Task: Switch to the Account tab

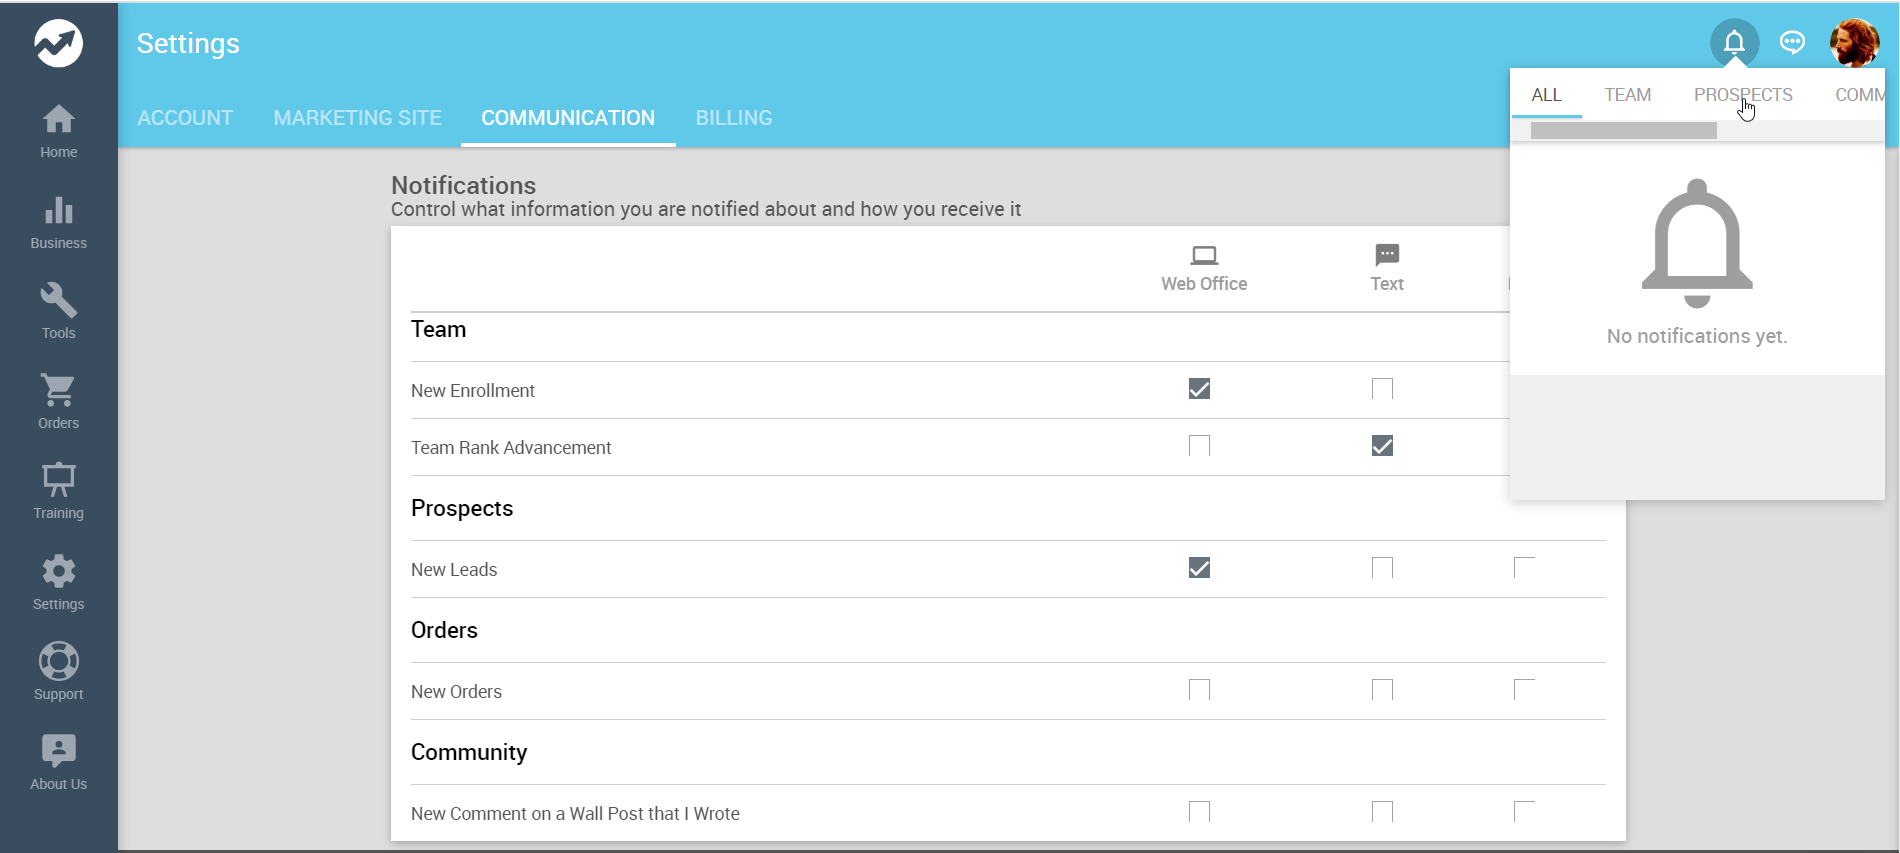Action: point(185,118)
